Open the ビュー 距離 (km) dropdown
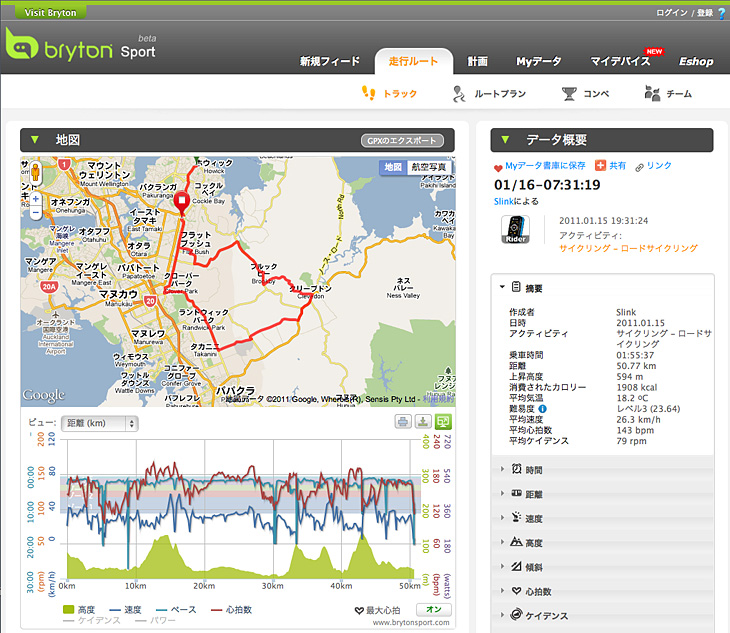 tap(100, 423)
